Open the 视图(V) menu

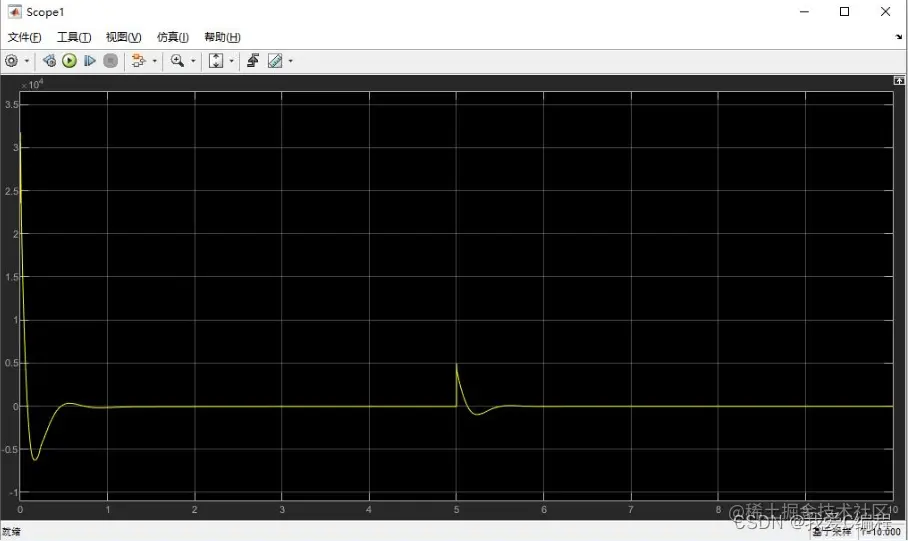(123, 37)
